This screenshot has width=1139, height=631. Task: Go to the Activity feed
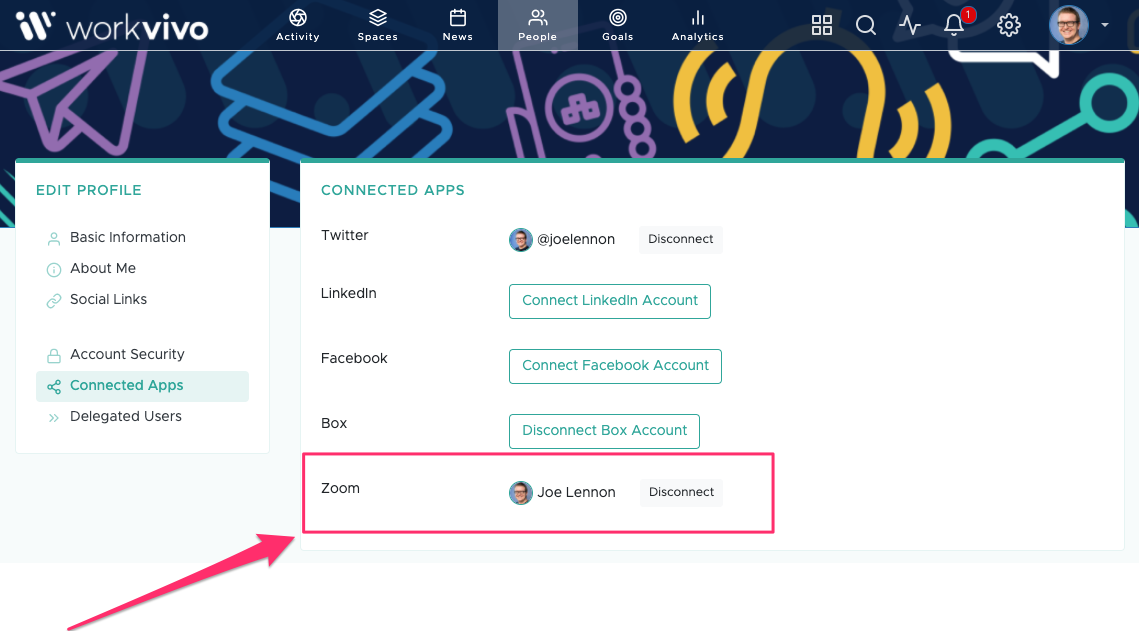coord(298,25)
